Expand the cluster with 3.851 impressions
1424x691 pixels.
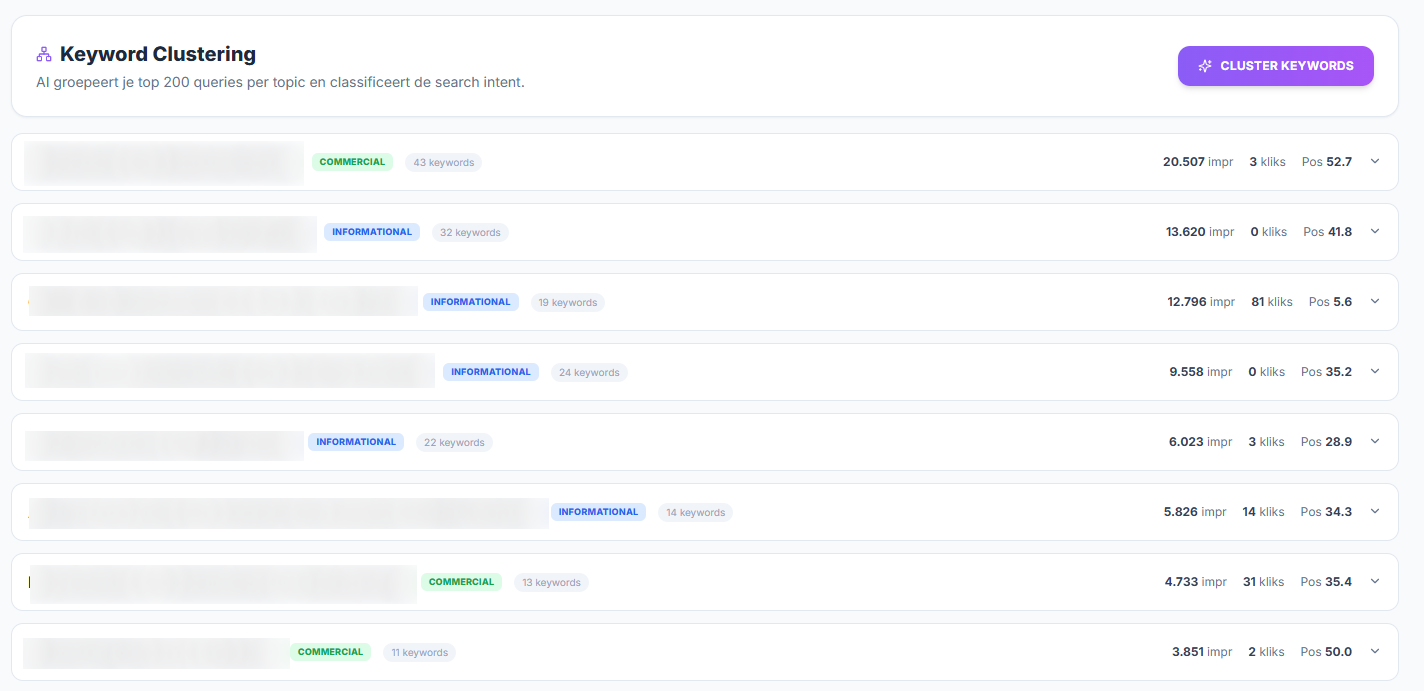(1375, 651)
